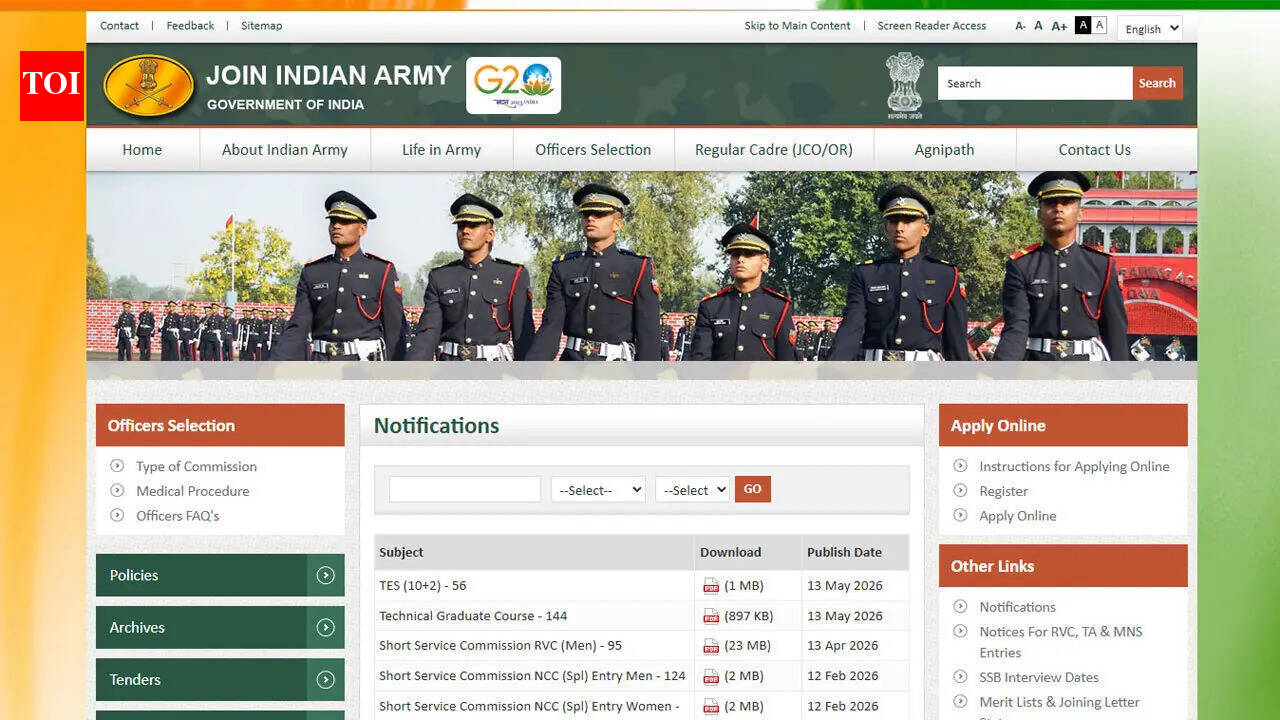Open the first --Select-- dropdown in Notifications filter
This screenshot has width=1280, height=720.
point(598,490)
